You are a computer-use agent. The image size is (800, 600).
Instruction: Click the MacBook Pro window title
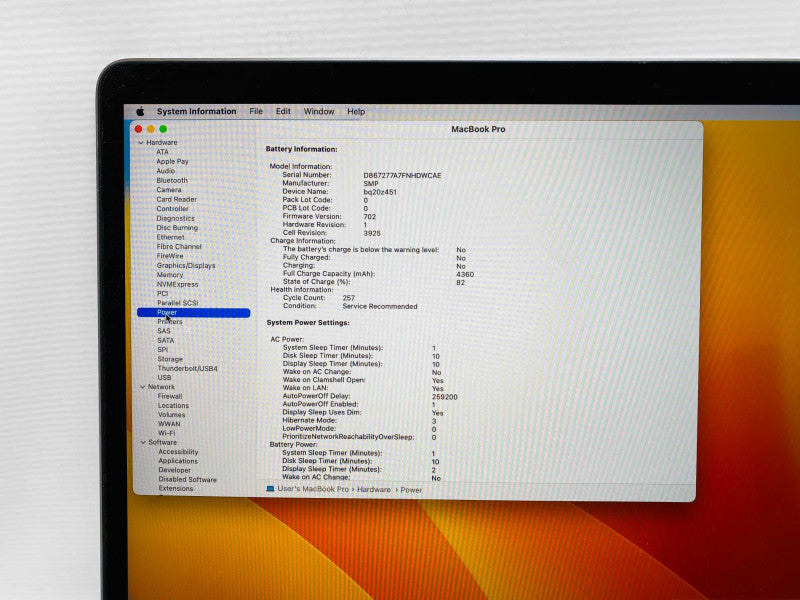tap(478, 129)
